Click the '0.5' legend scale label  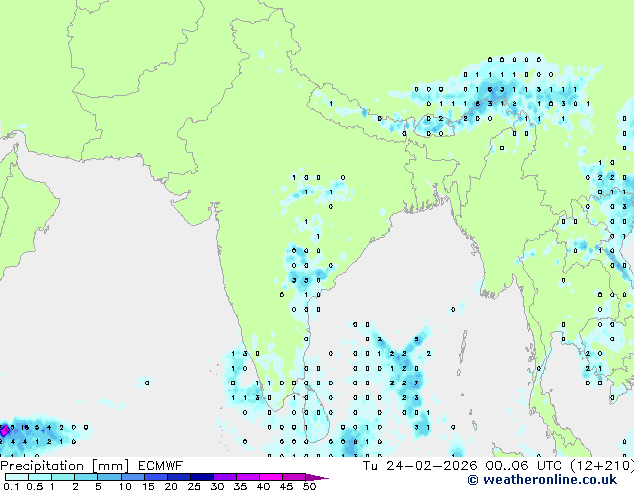click(x=34, y=486)
